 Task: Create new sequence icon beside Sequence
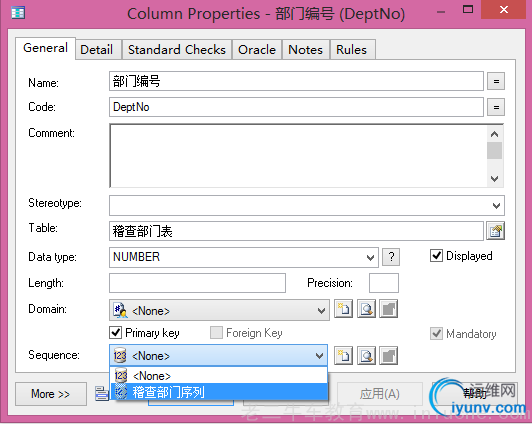tap(343, 356)
